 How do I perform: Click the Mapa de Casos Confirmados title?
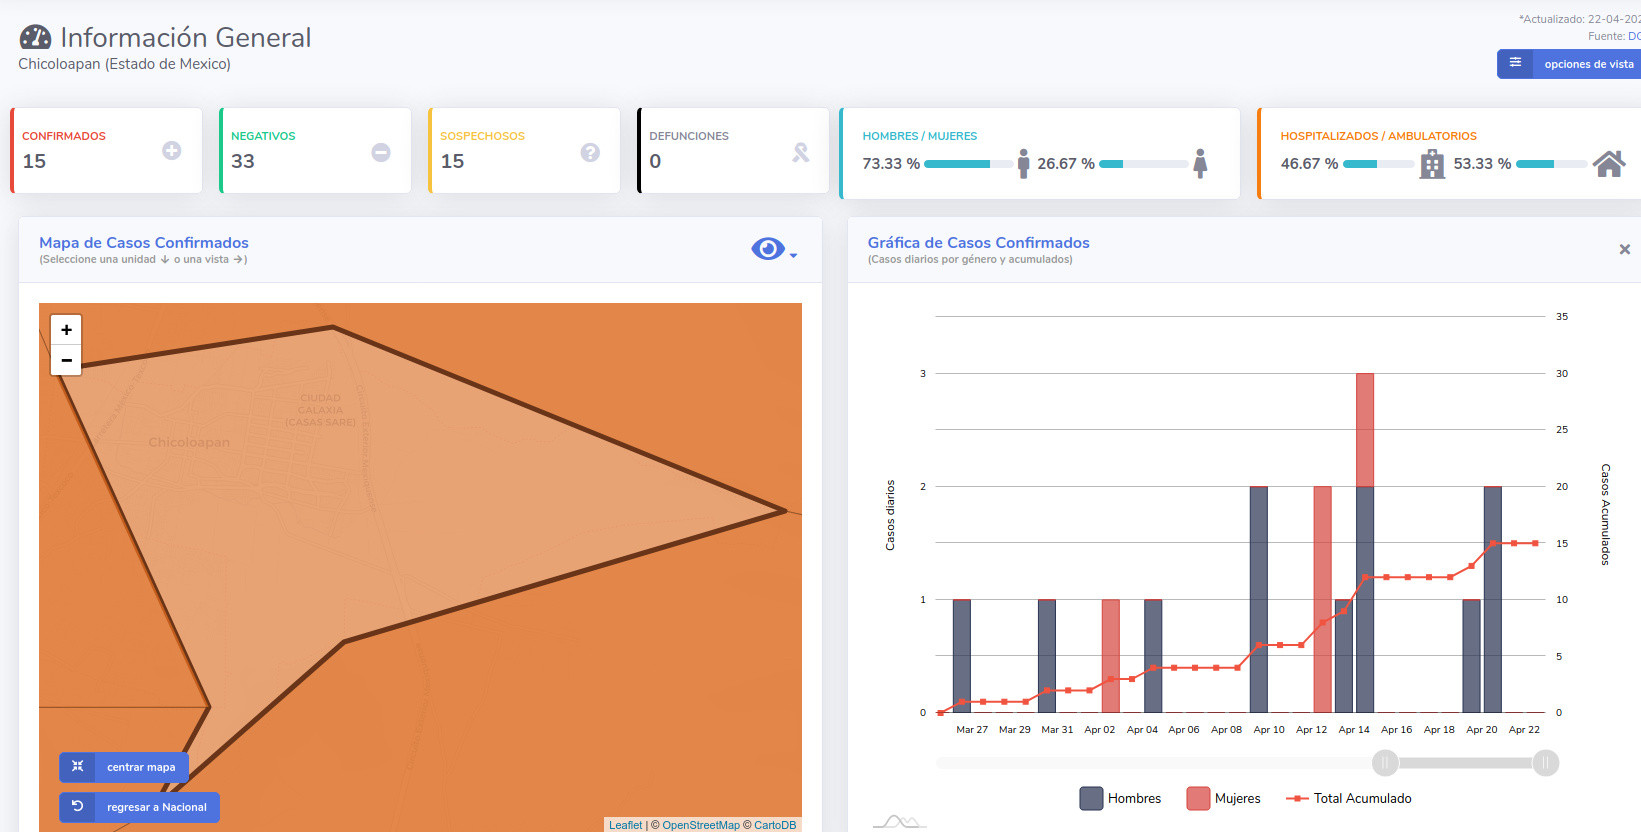click(144, 242)
